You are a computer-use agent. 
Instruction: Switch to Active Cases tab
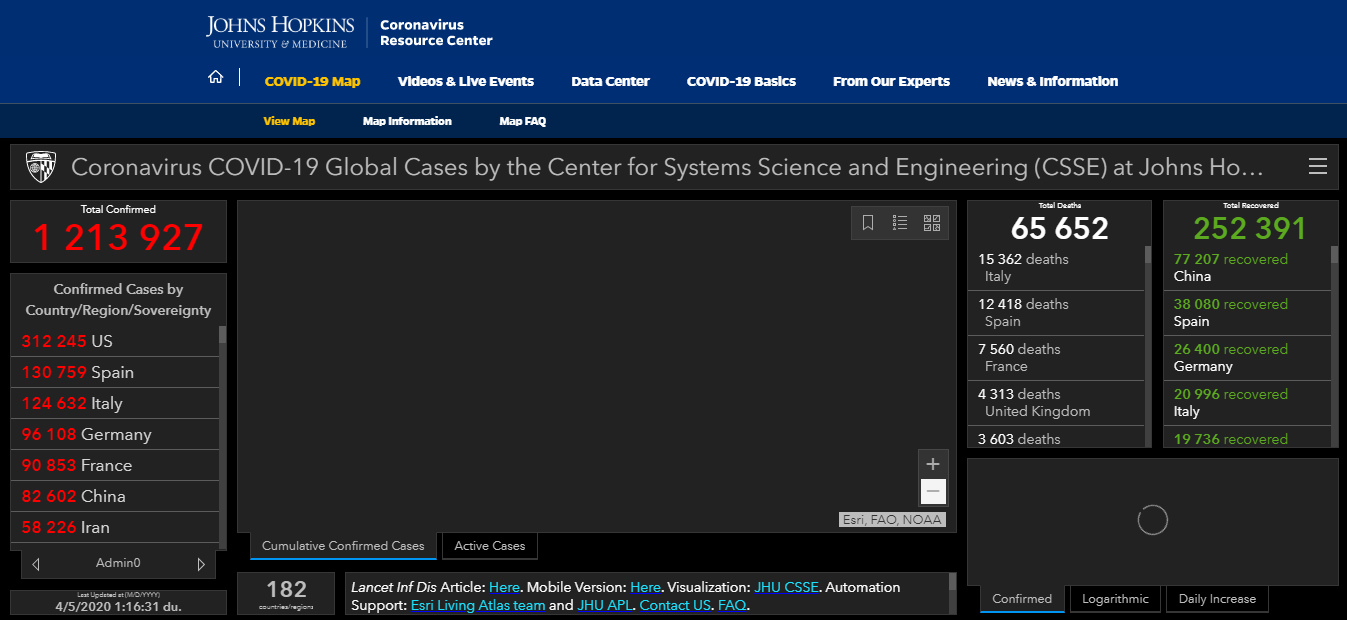pyautogui.click(x=490, y=546)
